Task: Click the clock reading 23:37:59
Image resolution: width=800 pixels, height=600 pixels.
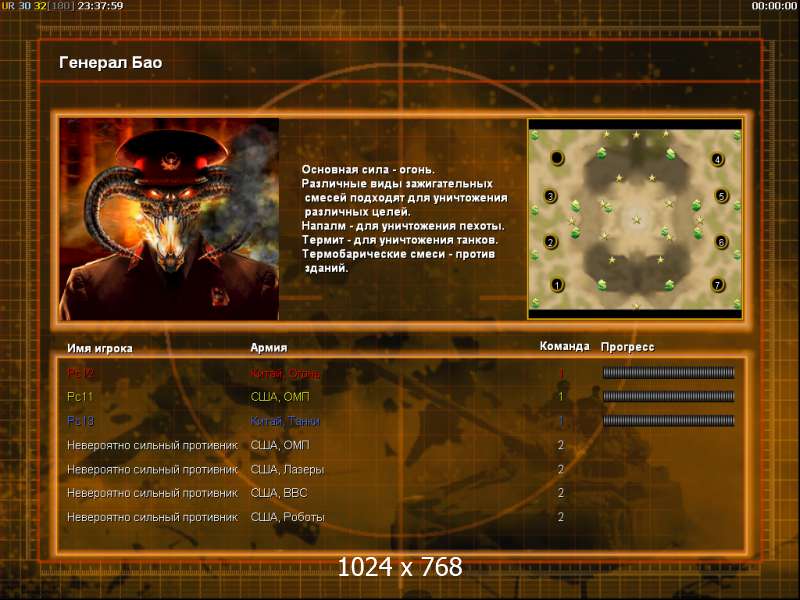Action: click(101, 6)
